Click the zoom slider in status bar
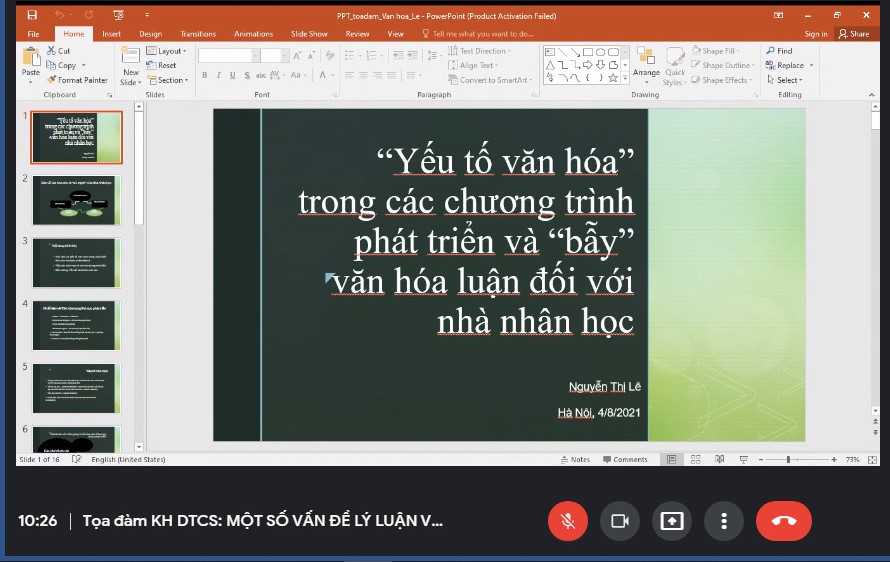 (x=788, y=460)
